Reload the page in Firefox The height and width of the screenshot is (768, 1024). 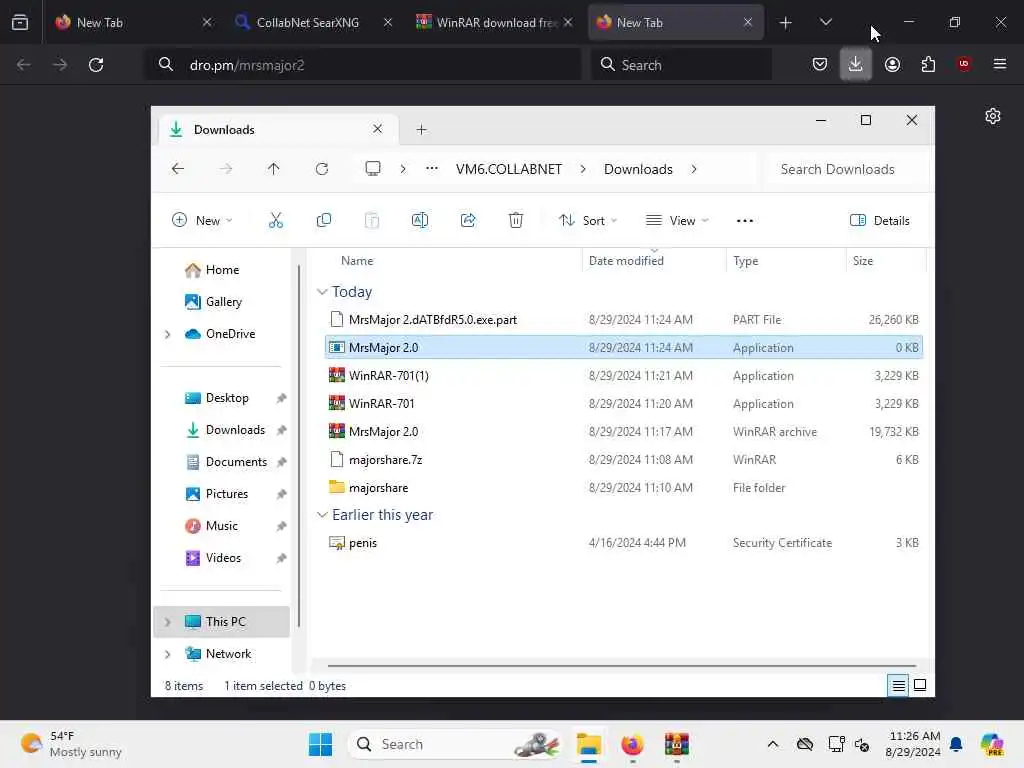(x=96, y=65)
